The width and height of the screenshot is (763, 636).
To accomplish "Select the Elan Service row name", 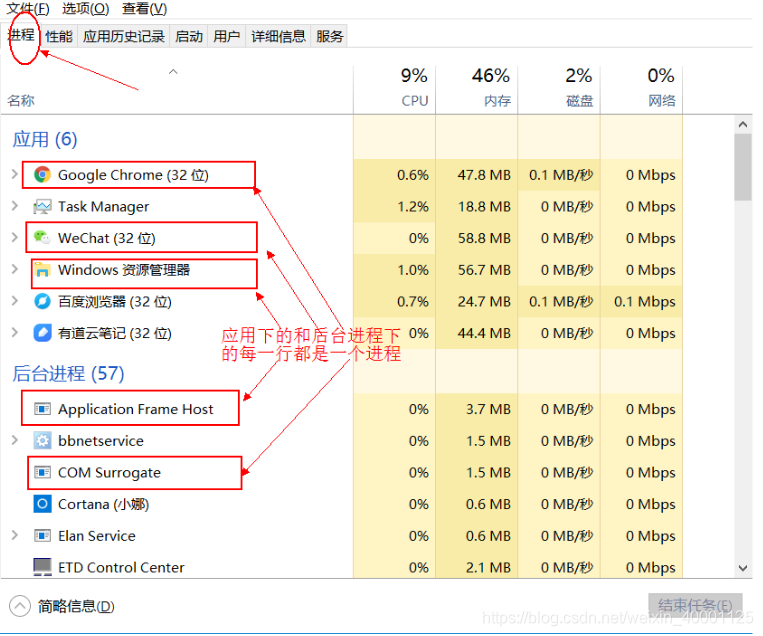I will 97,536.
